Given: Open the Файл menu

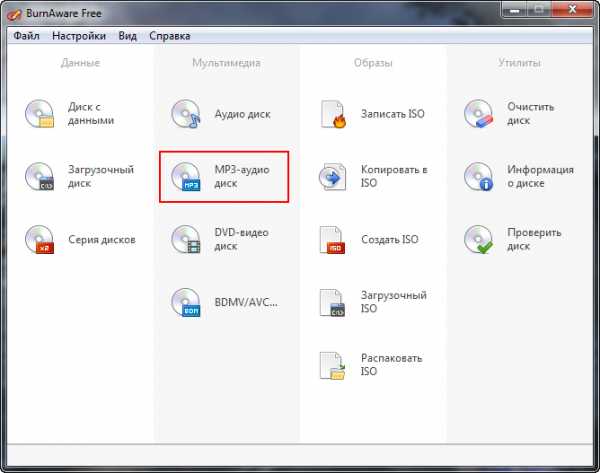Looking at the screenshot, I should (x=26, y=36).
